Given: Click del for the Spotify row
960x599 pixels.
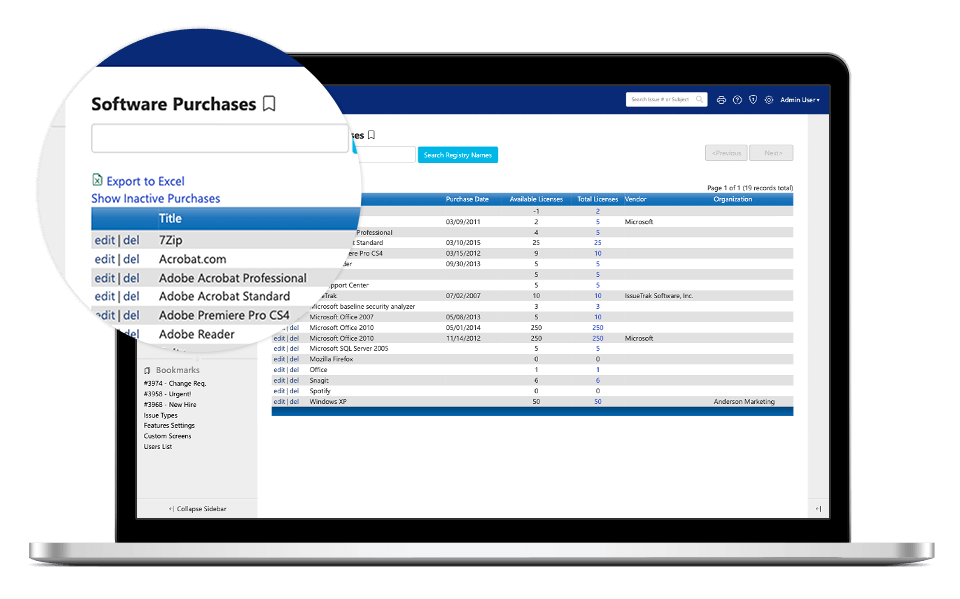Looking at the screenshot, I should pyautogui.click(x=294, y=391).
